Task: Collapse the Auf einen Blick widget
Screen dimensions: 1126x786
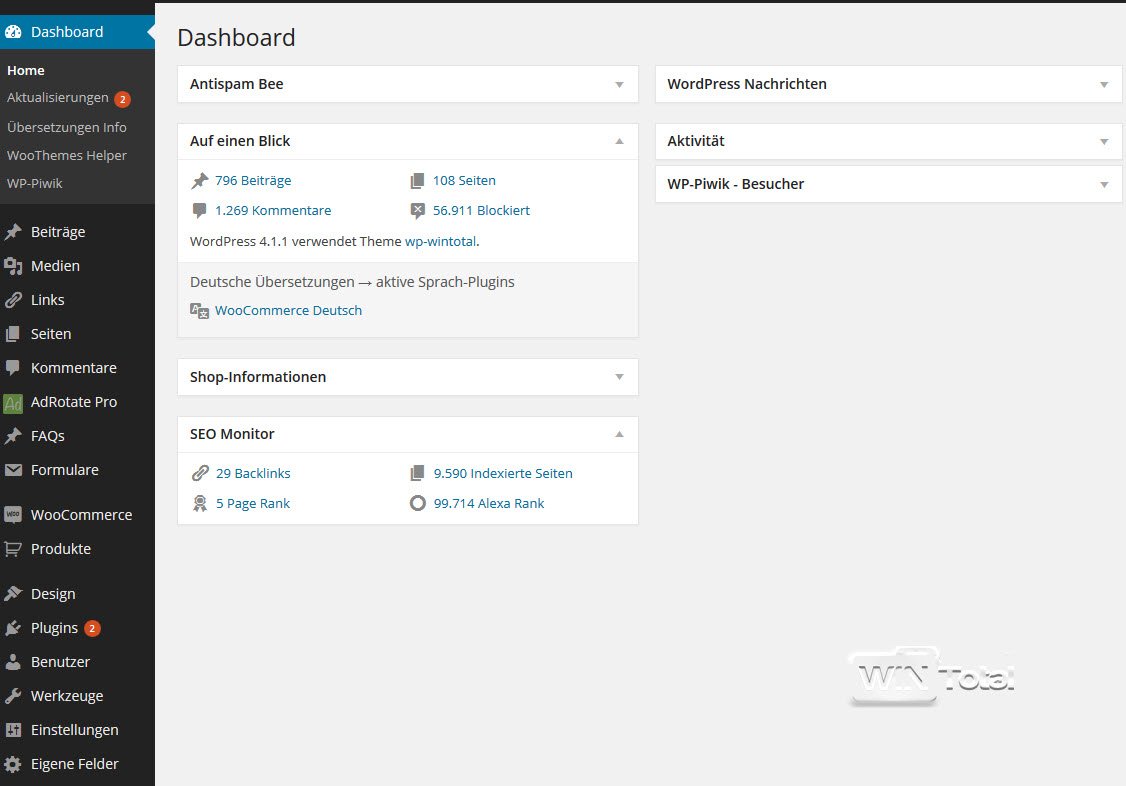Action: coord(619,141)
